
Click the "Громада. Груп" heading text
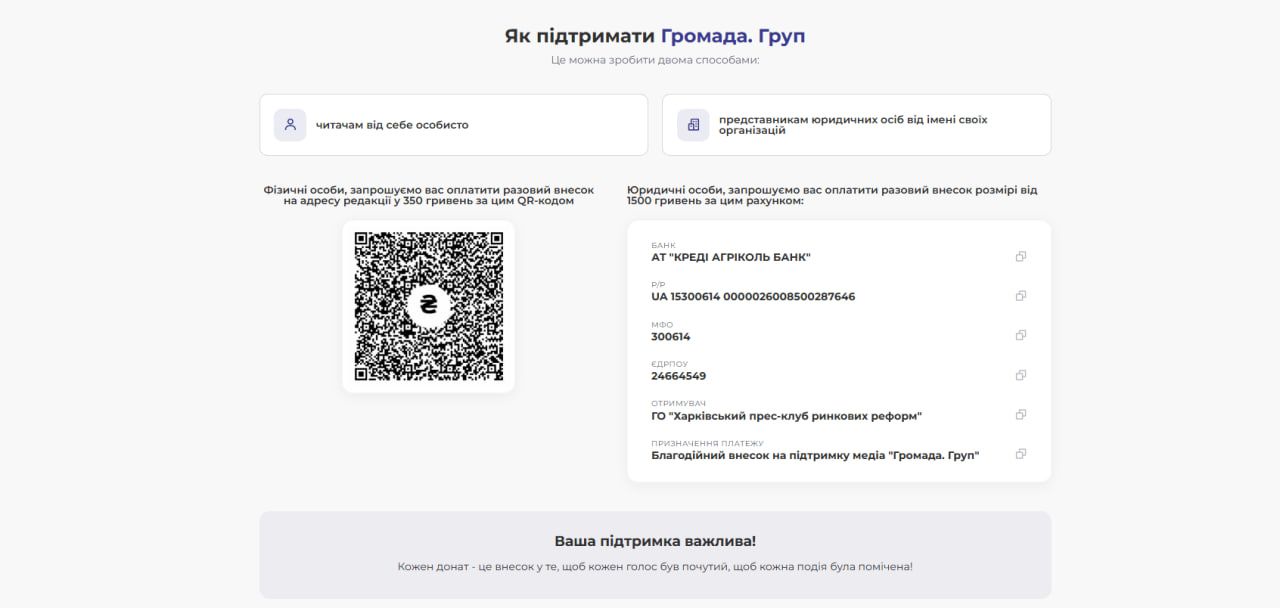tap(733, 36)
